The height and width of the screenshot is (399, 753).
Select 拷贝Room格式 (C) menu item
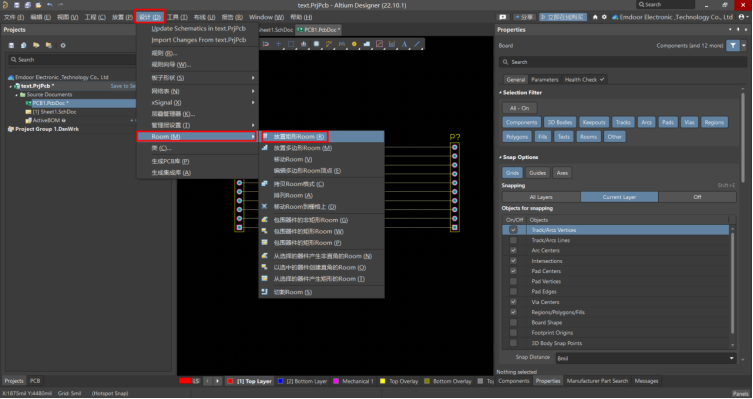(x=322, y=184)
